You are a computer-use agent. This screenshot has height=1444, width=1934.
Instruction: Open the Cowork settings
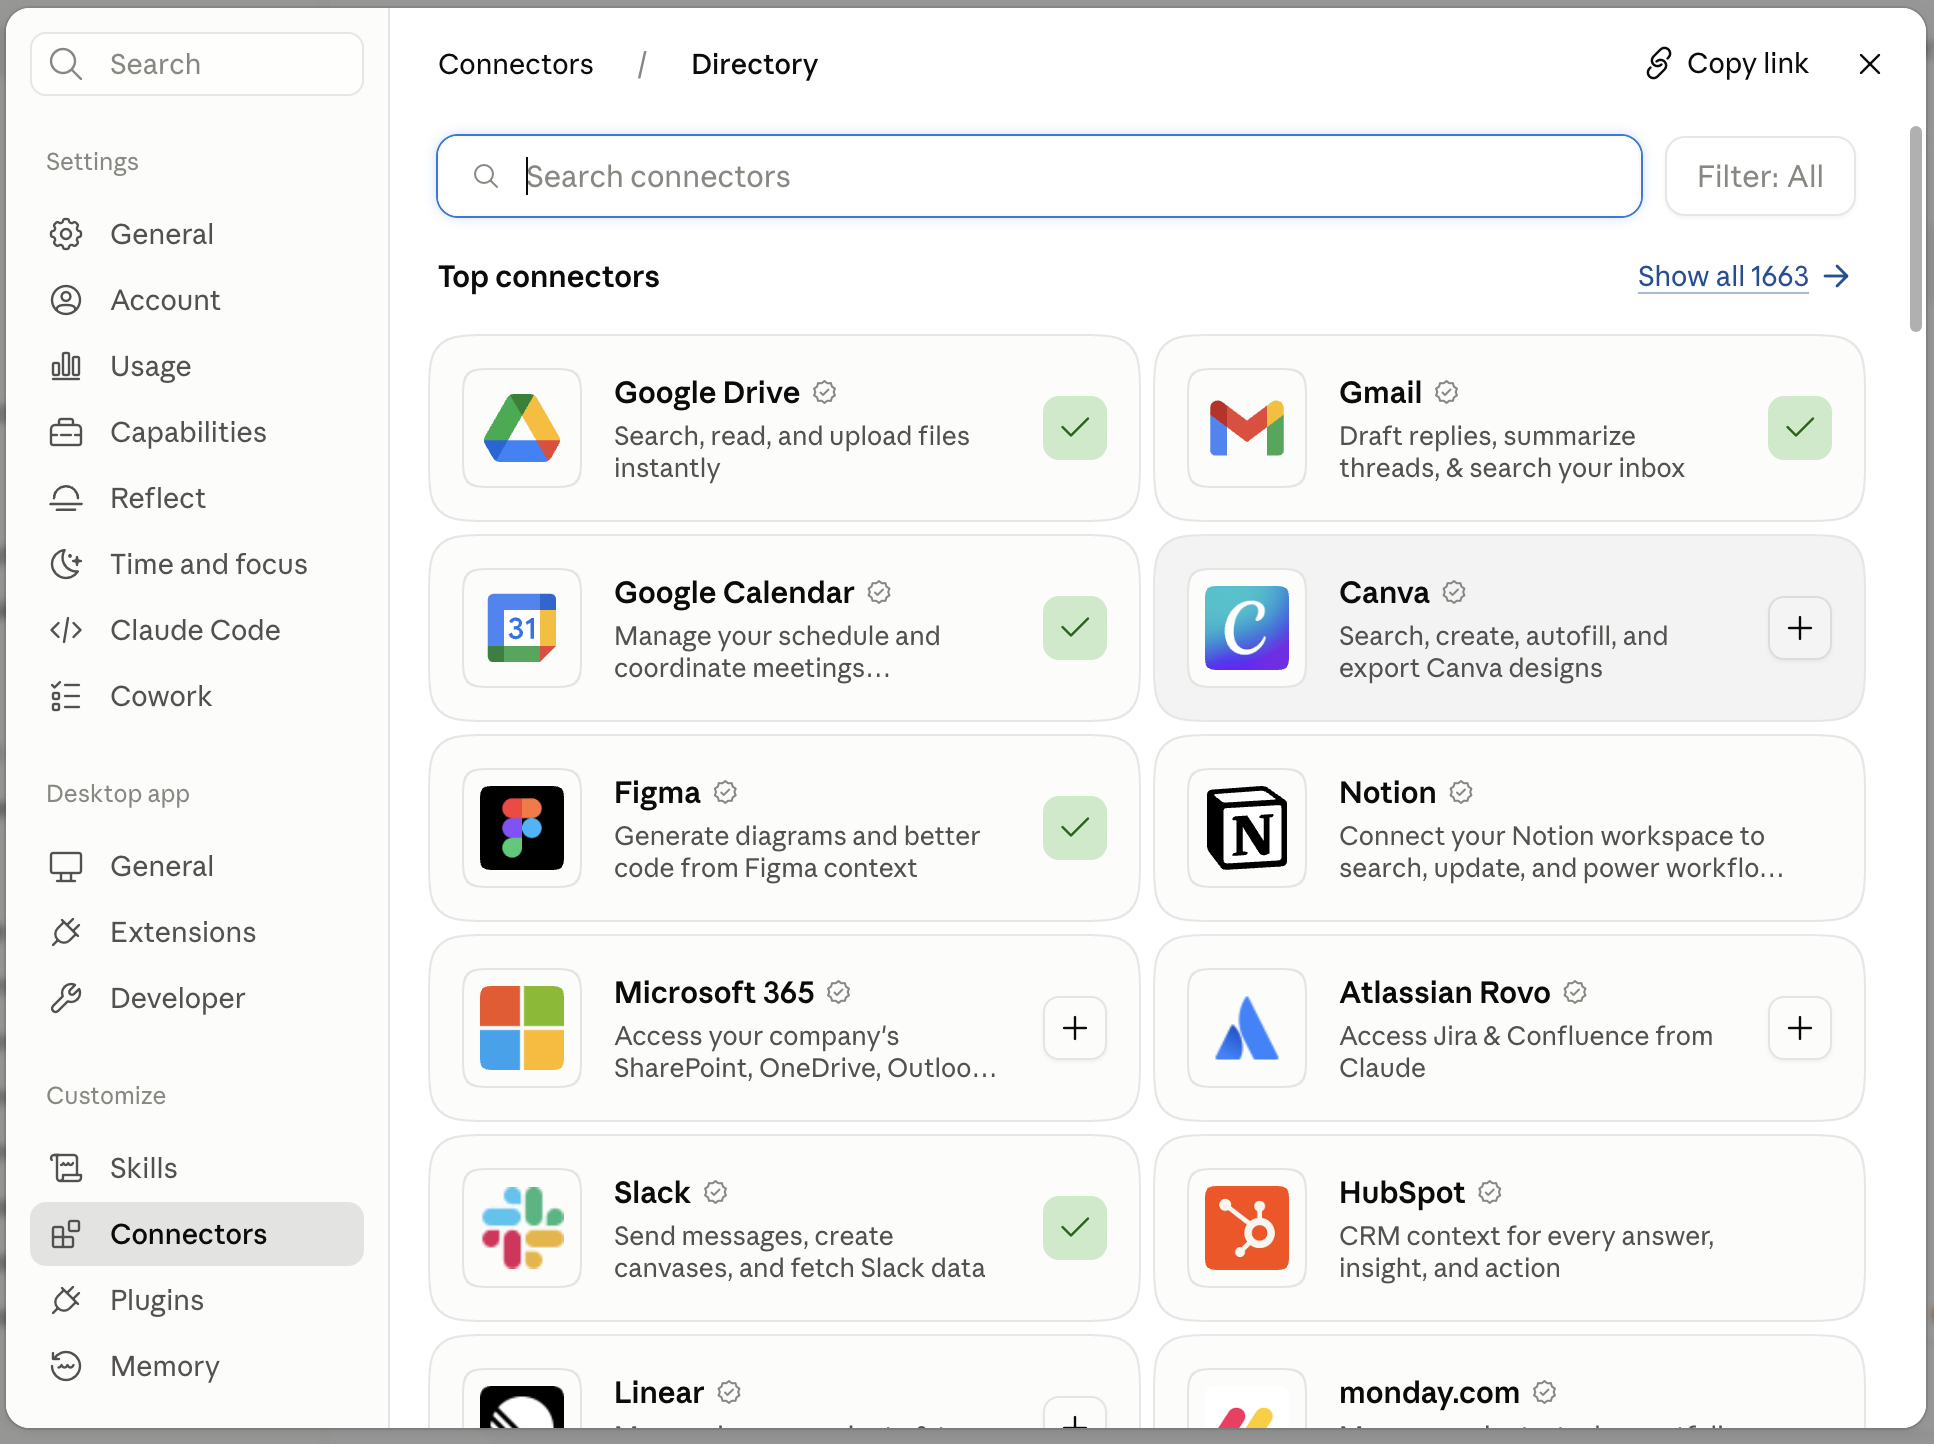coord(197,696)
